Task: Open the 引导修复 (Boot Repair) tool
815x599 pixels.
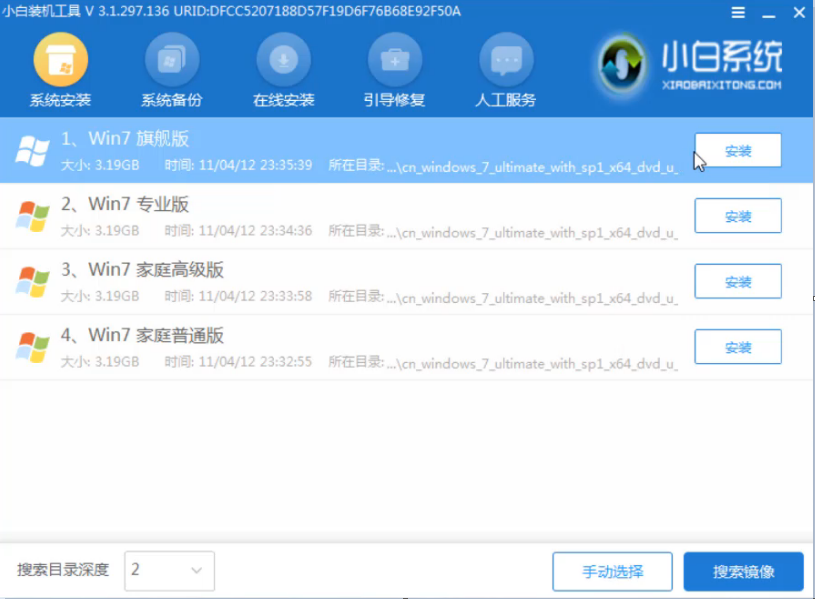Action: click(394, 67)
